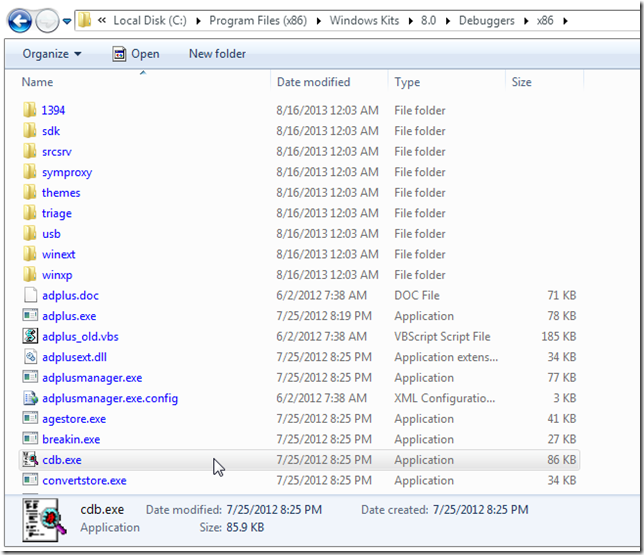Select the usb folder icon

pos(30,233)
